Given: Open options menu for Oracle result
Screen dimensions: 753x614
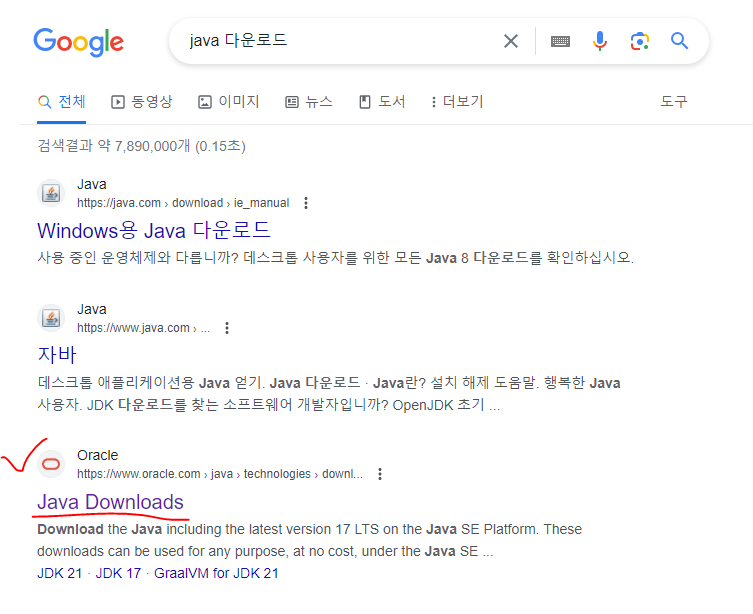Looking at the screenshot, I should tap(380, 474).
